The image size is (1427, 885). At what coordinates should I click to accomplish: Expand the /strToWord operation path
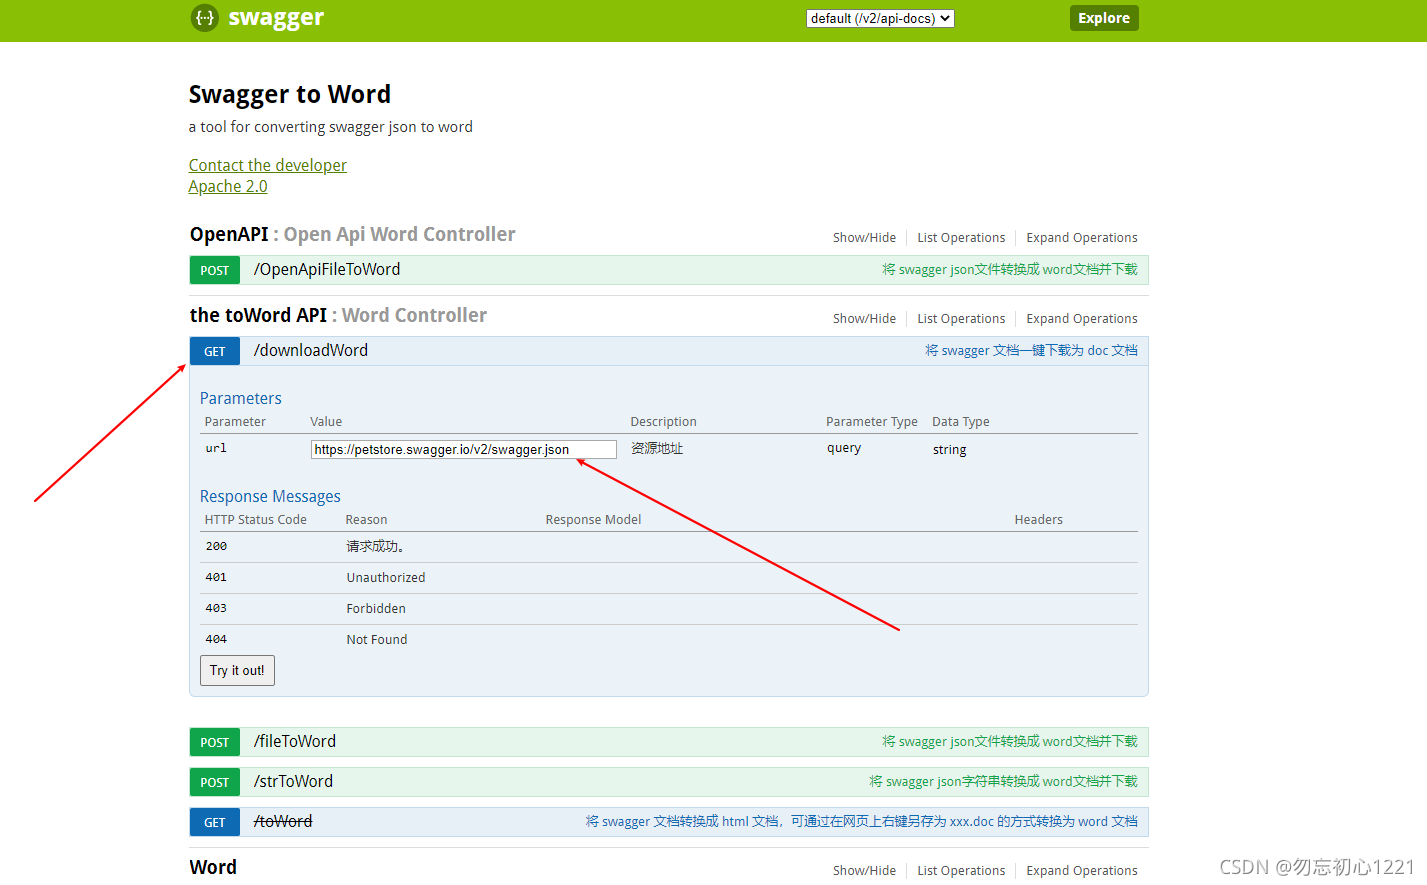click(x=293, y=781)
